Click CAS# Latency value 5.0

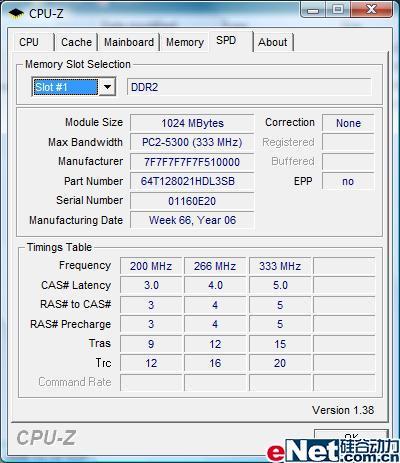click(x=280, y=285)
